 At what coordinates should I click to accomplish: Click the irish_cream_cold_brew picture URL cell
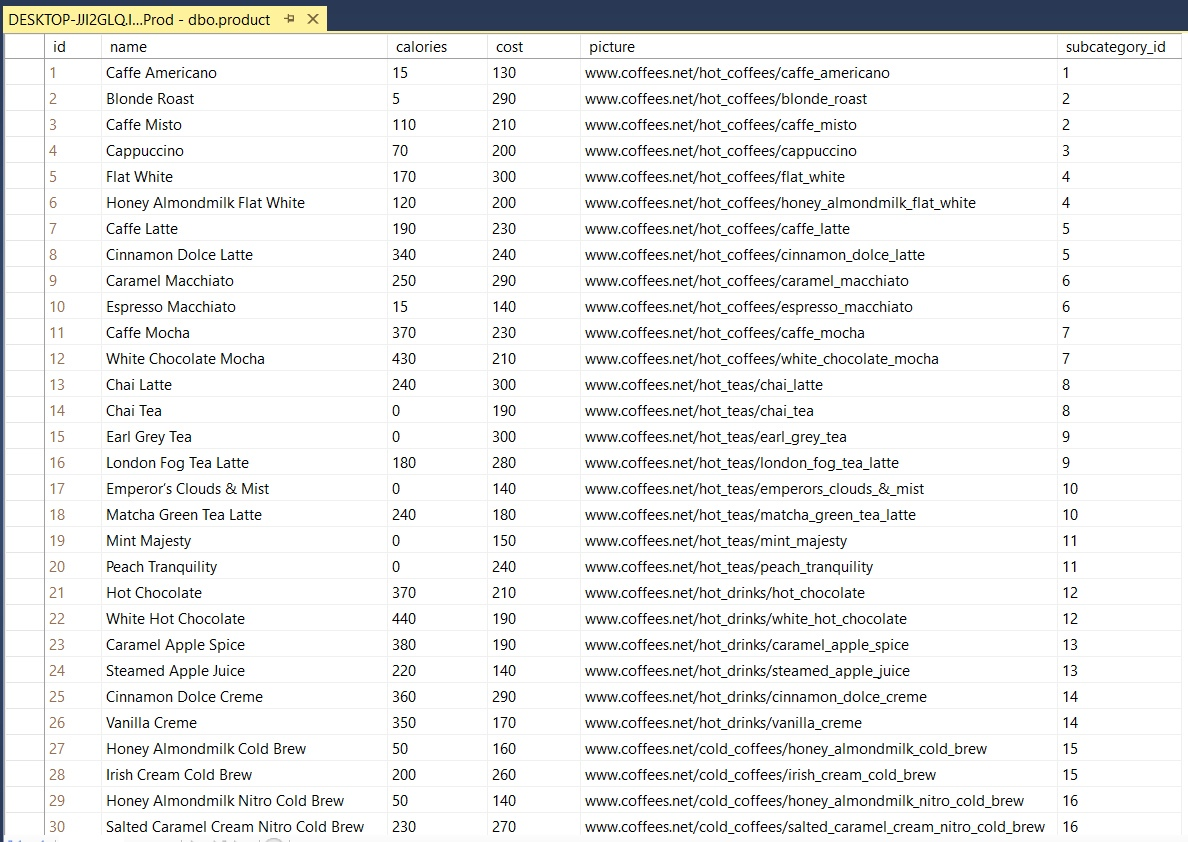(x=818, y=775)
